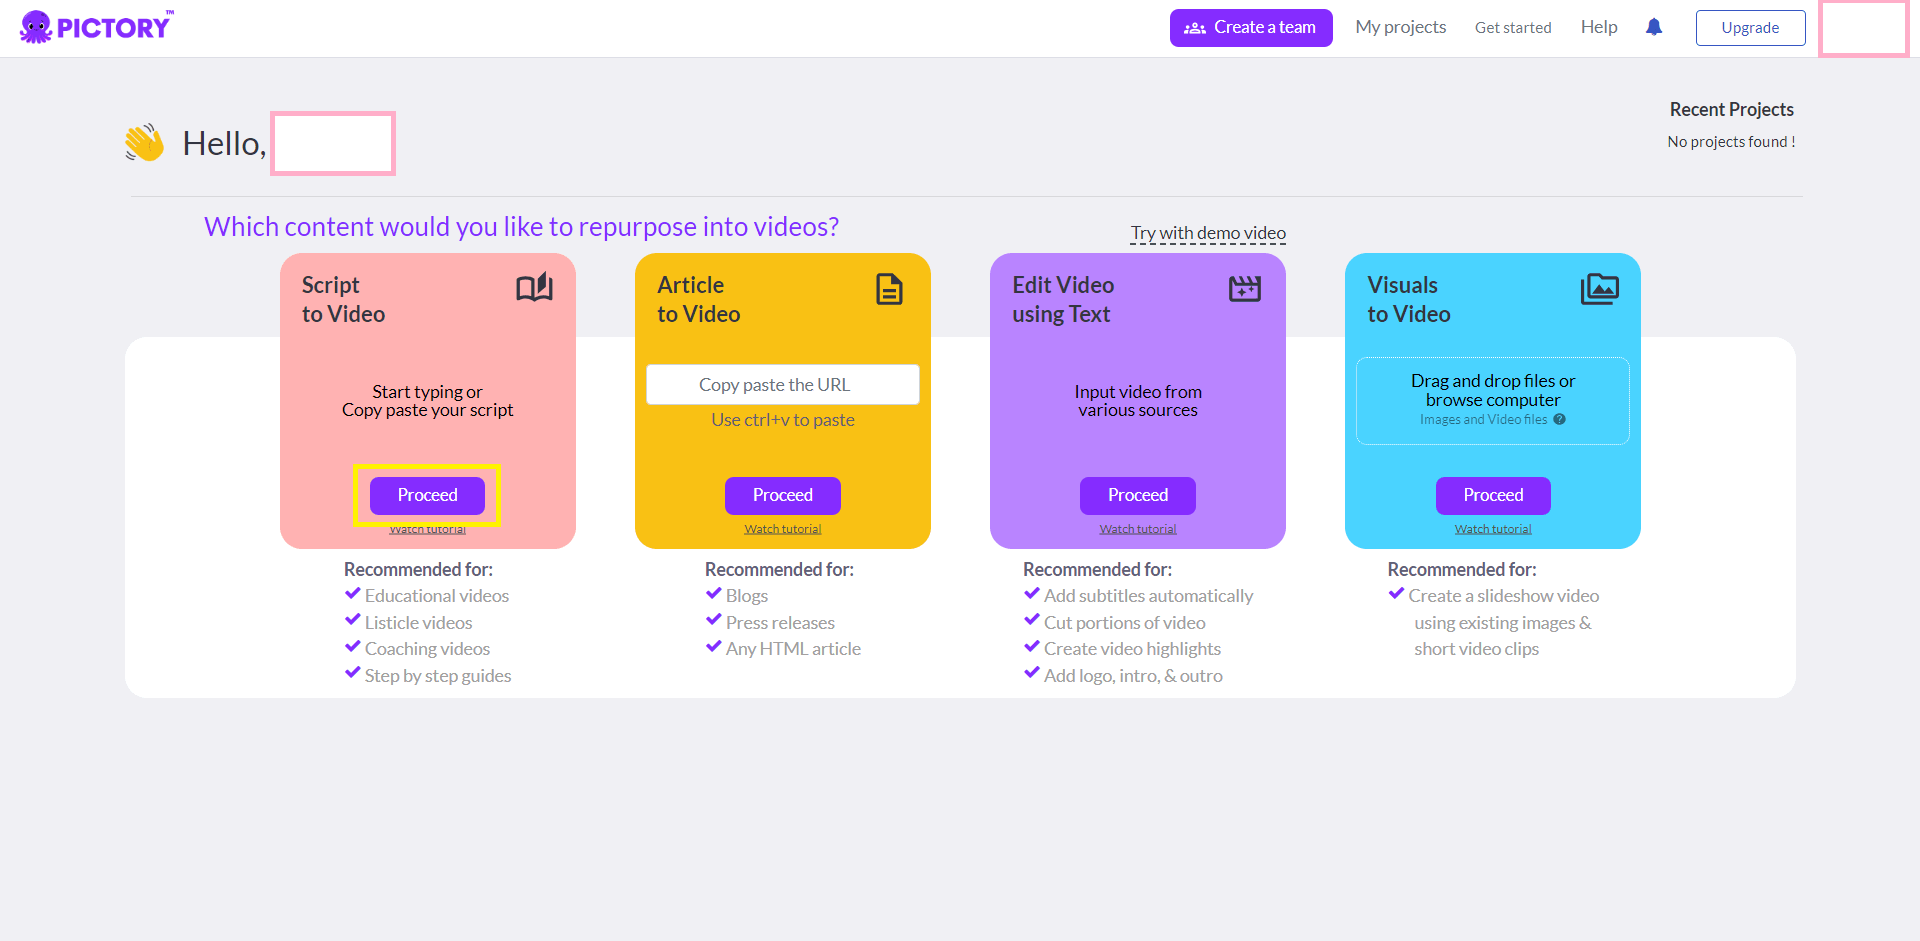Open My projects
The image size is (1920, 941).
coord(1400,27)
